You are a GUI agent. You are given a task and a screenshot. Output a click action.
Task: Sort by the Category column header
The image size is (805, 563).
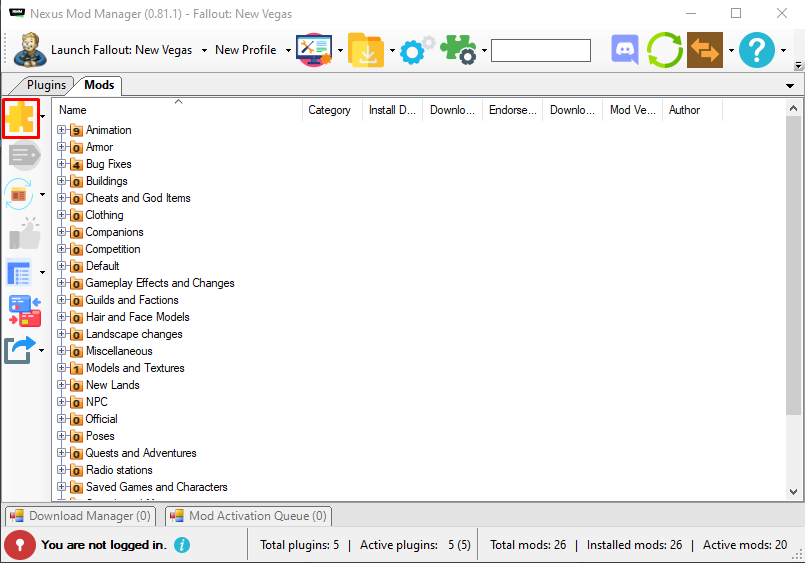click(x=332, y=110)
